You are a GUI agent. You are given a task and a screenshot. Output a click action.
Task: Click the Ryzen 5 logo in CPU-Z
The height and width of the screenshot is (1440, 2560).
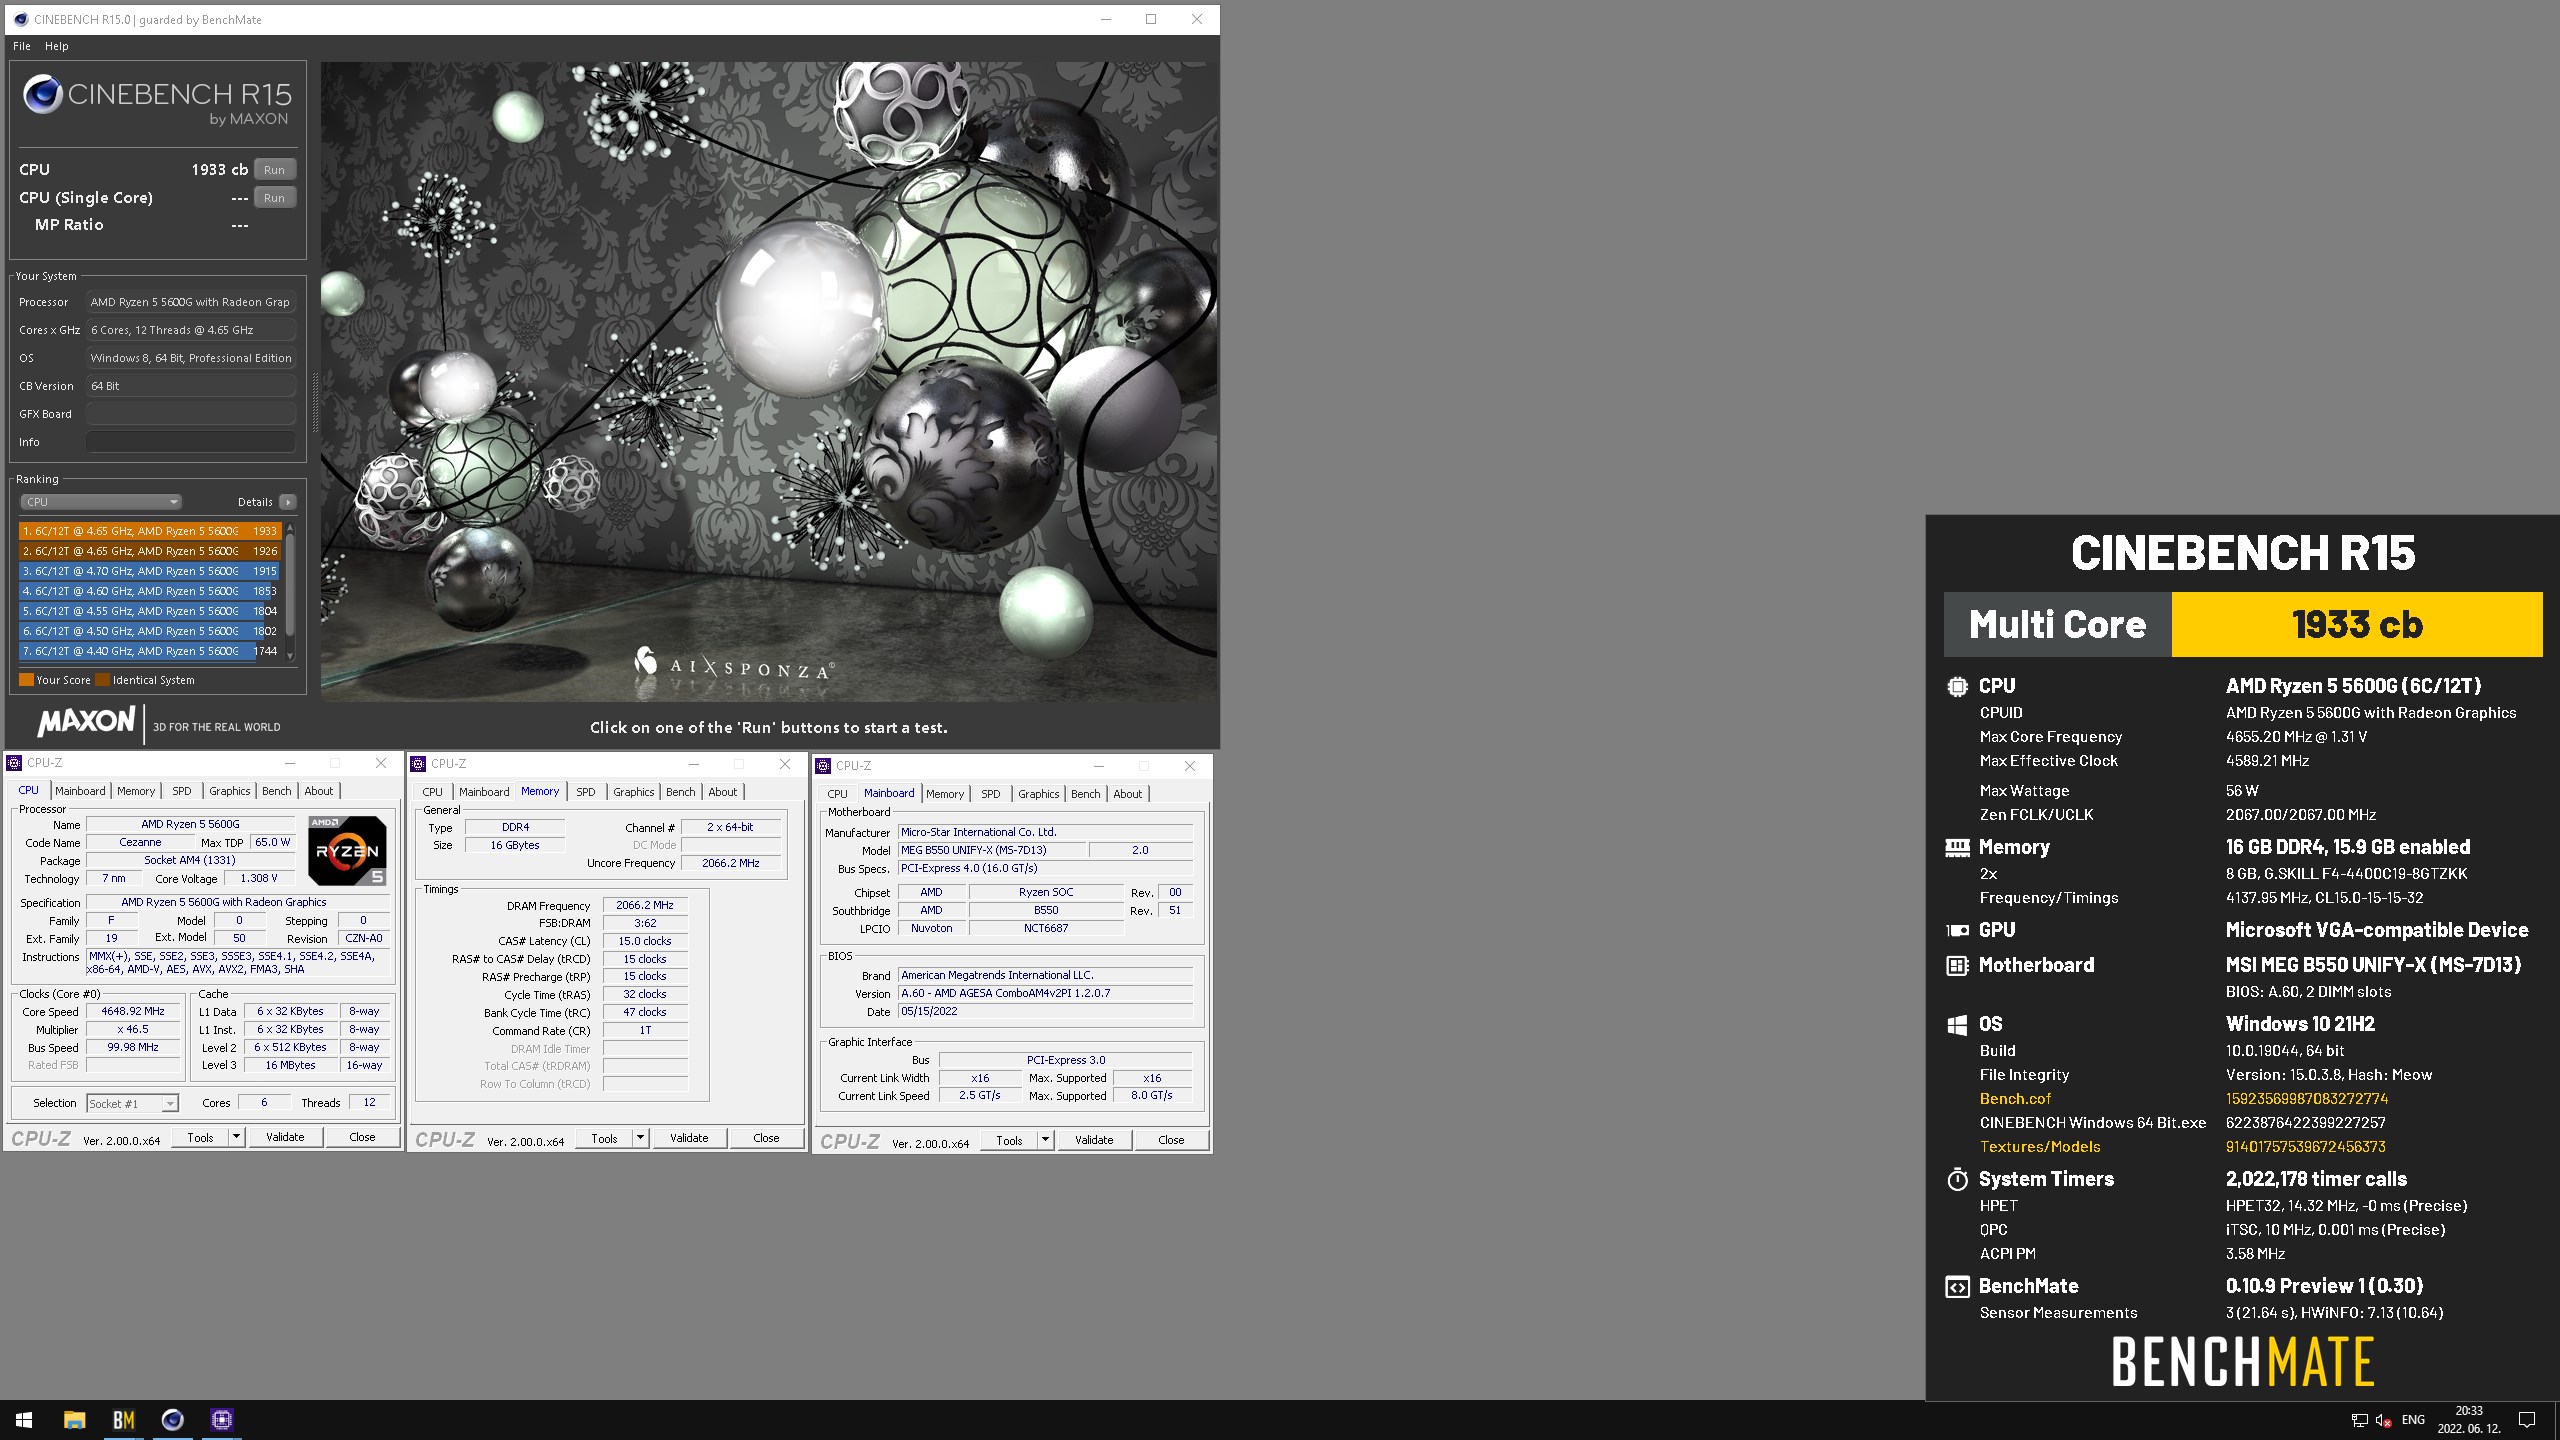347,851
